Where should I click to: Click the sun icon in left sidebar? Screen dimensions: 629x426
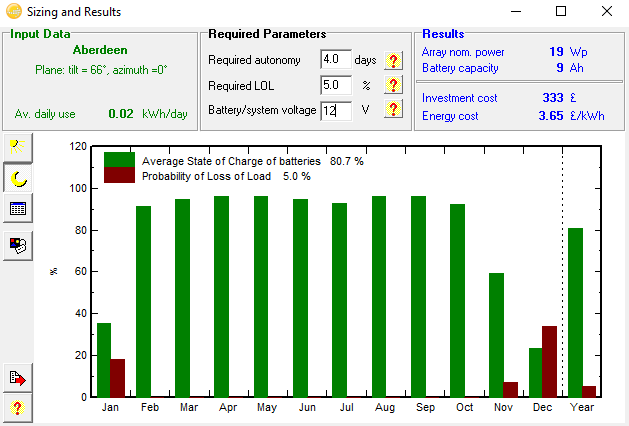[18, 148]
